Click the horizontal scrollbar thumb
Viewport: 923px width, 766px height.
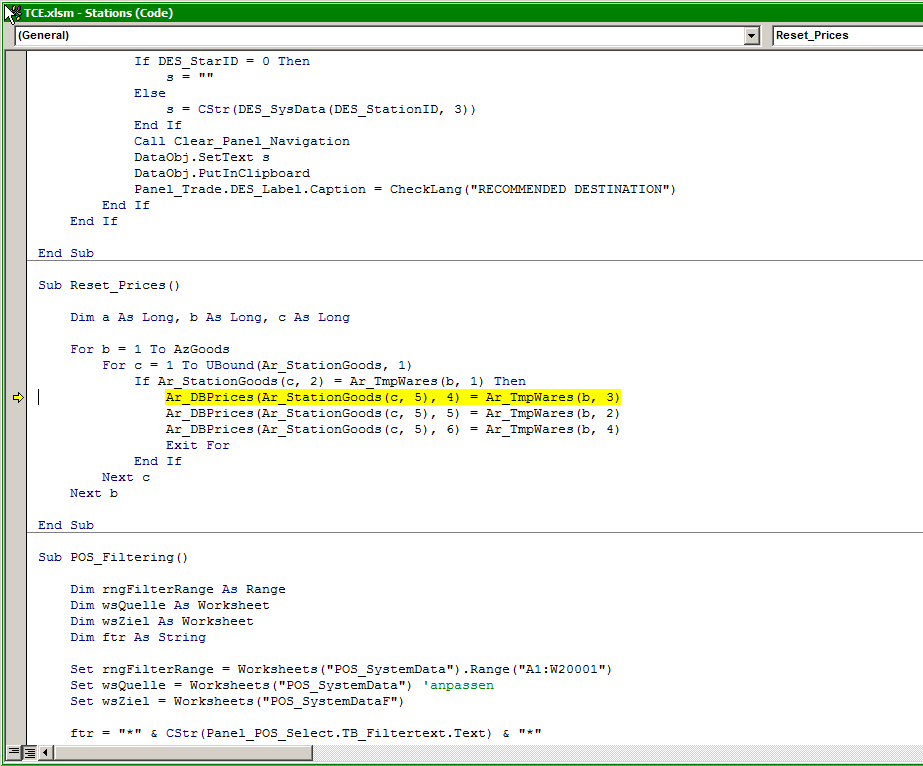(x=183, y=752)
